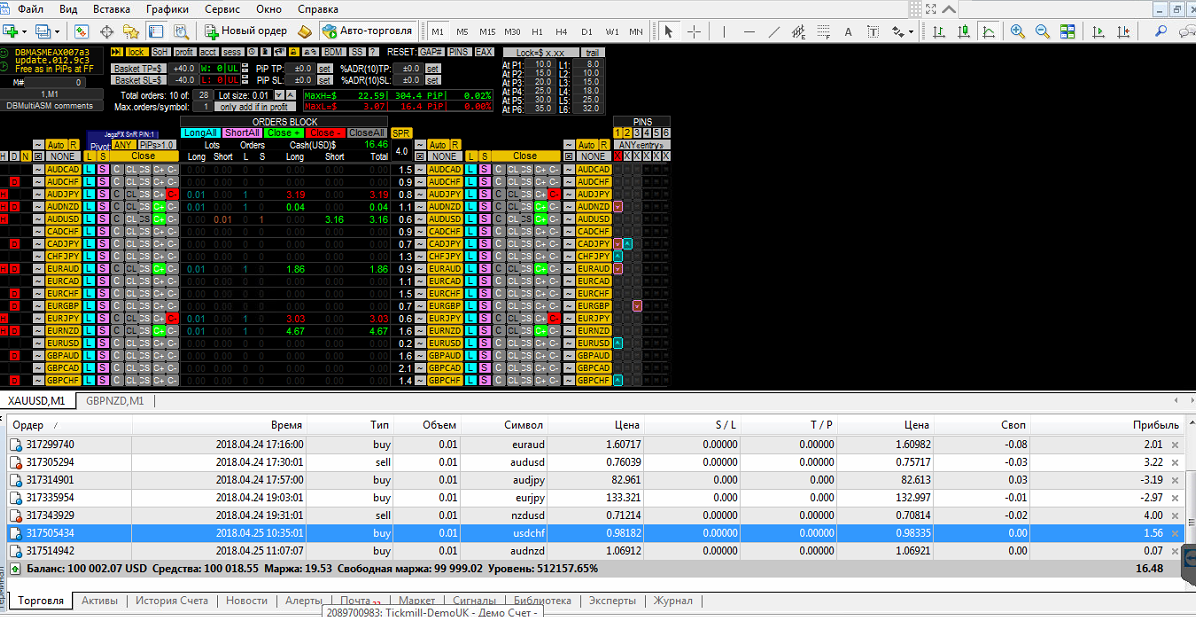Select the text 'A' tool
Viewport: 1196px width, 617px height.
tap(848, 31)
